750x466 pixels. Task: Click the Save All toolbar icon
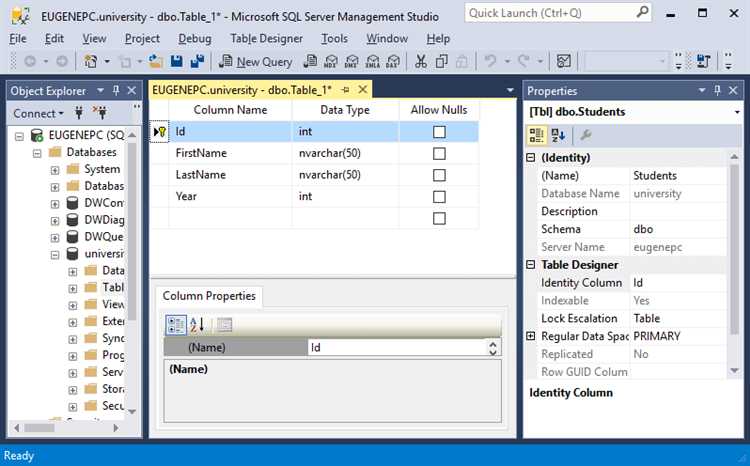click(194, 62)
